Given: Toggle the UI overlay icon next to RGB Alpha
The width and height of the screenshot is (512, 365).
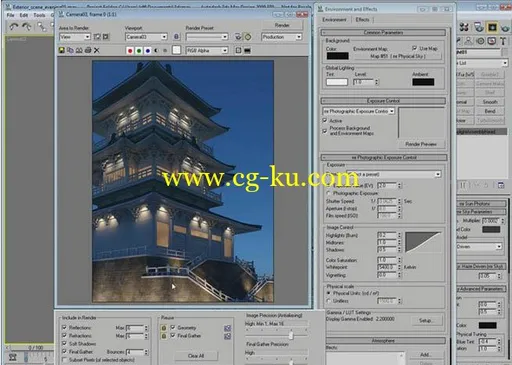Looking at the screenshot, I should (238, 50).
